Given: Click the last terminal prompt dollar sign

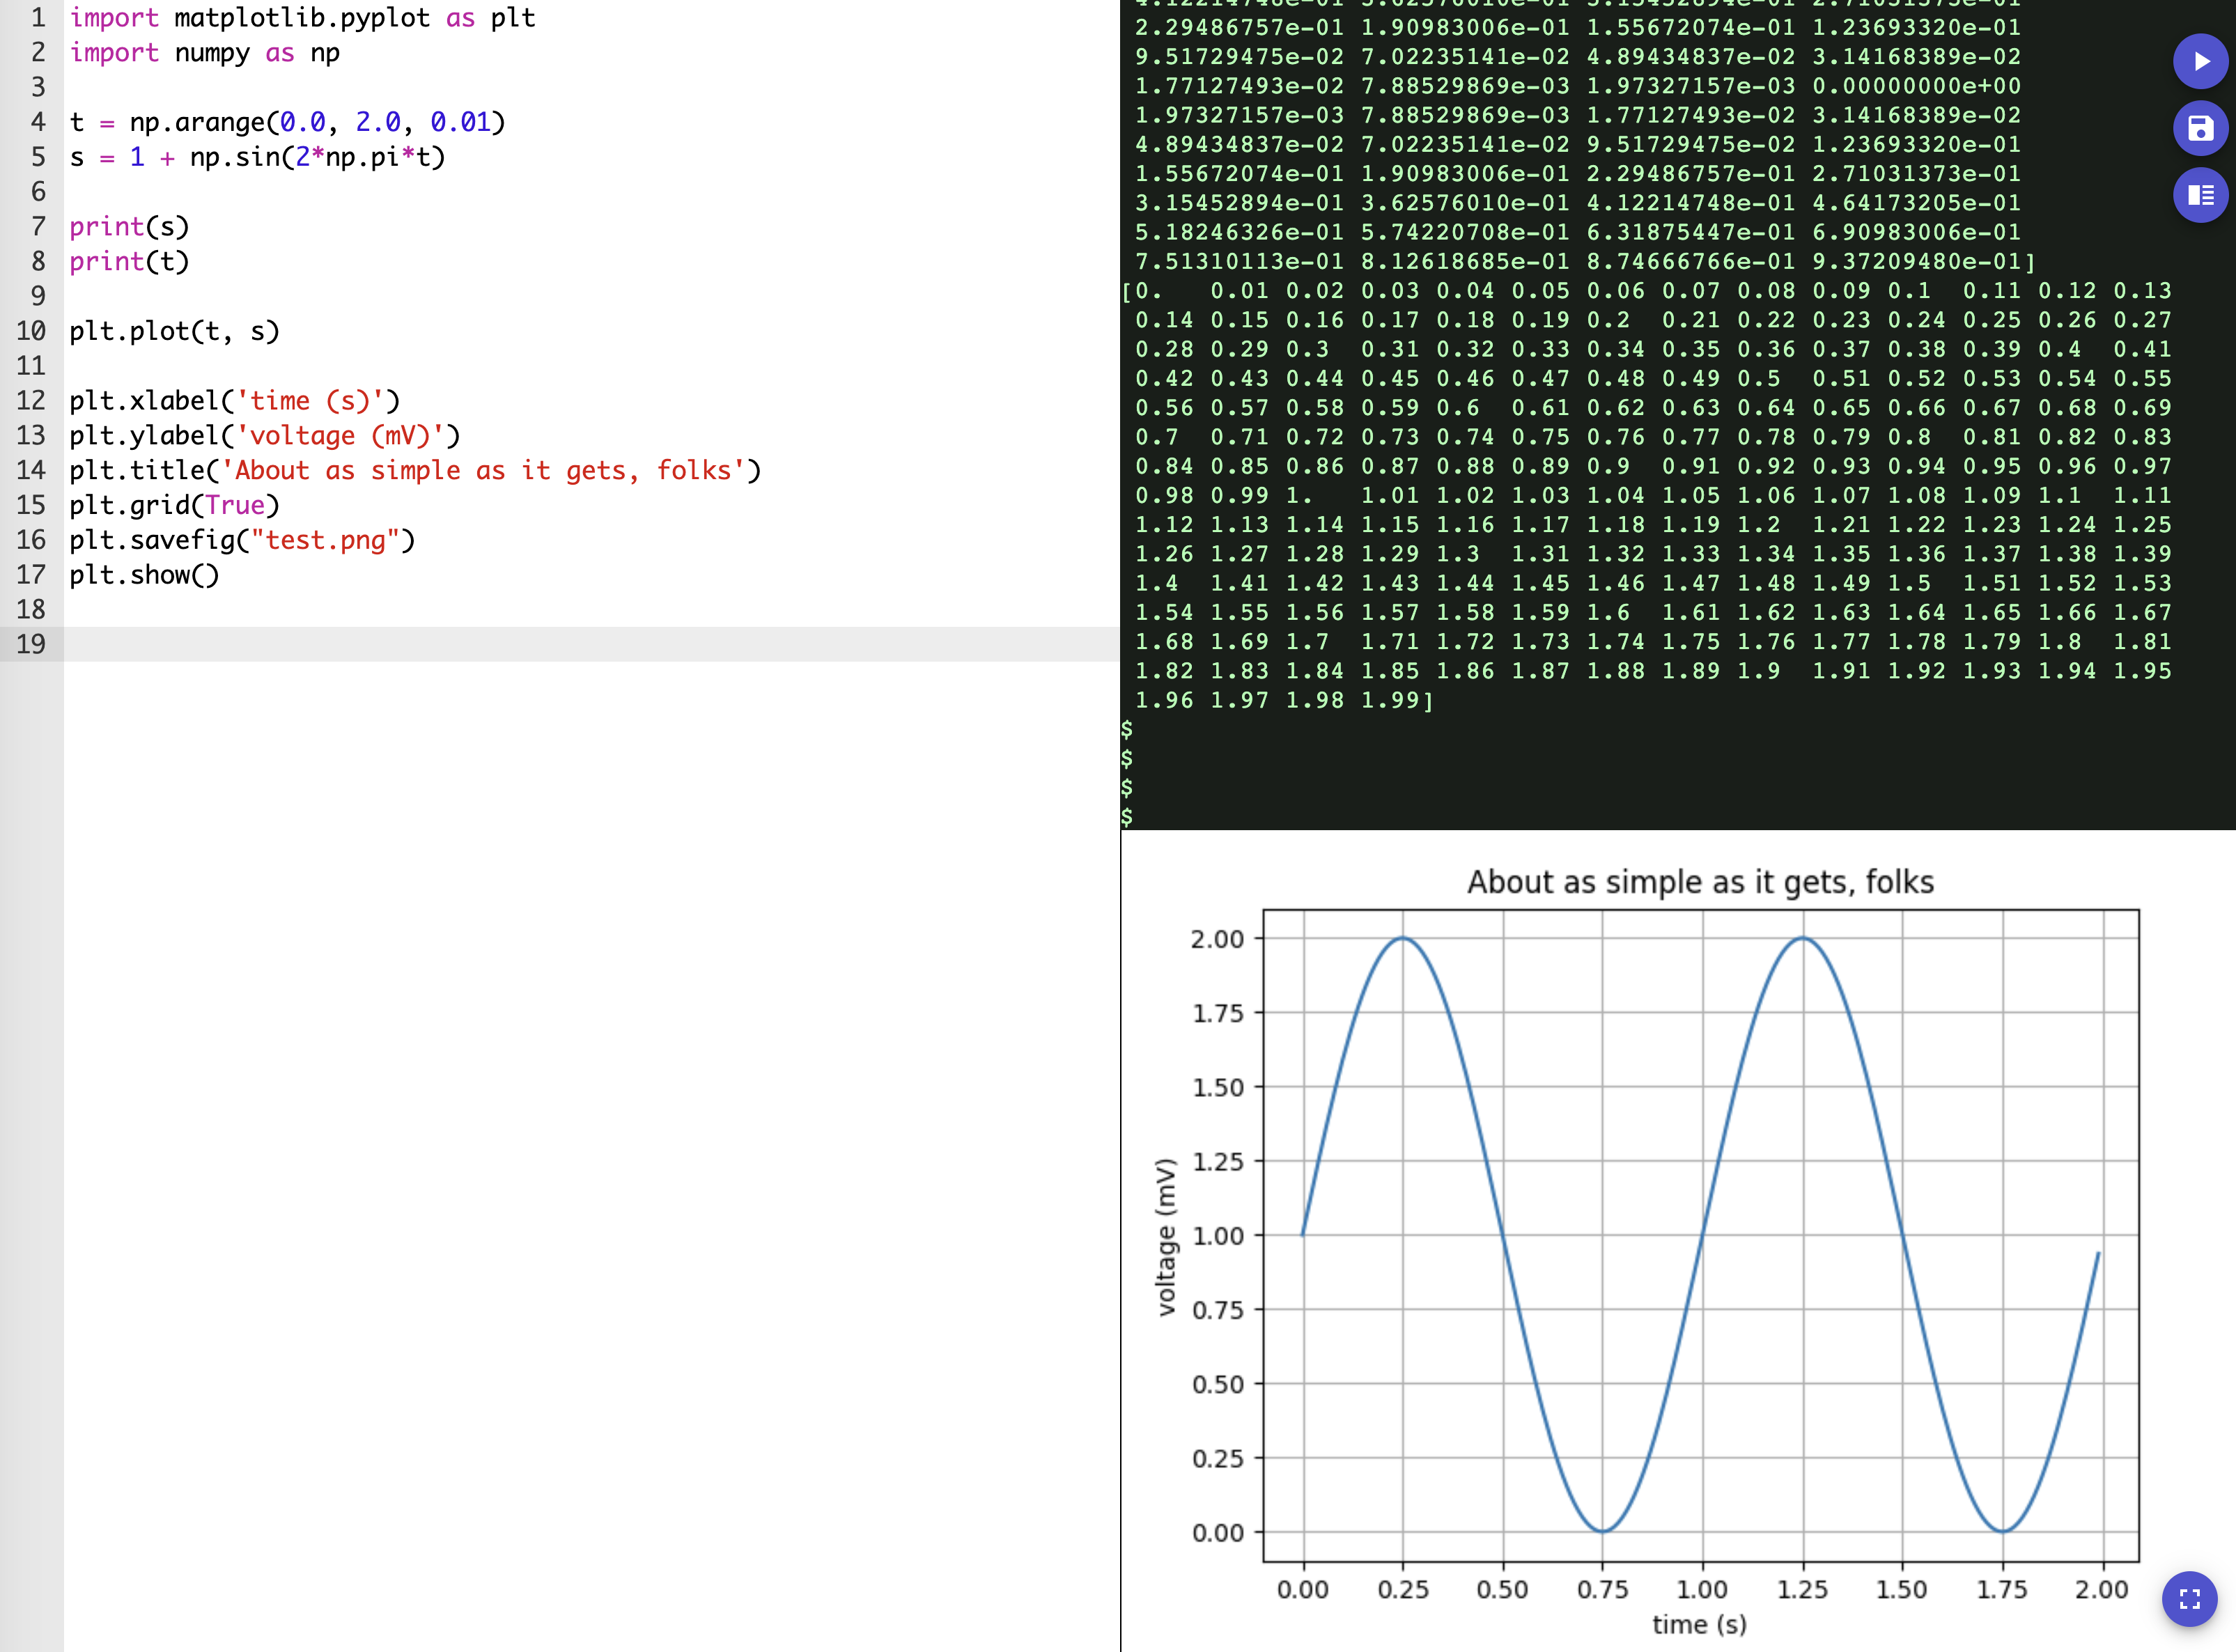Looking at the screenshot, I should [1127, 817].
